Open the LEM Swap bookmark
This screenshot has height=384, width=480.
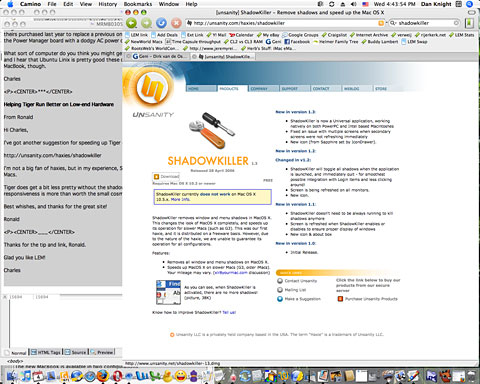(414, 42)
